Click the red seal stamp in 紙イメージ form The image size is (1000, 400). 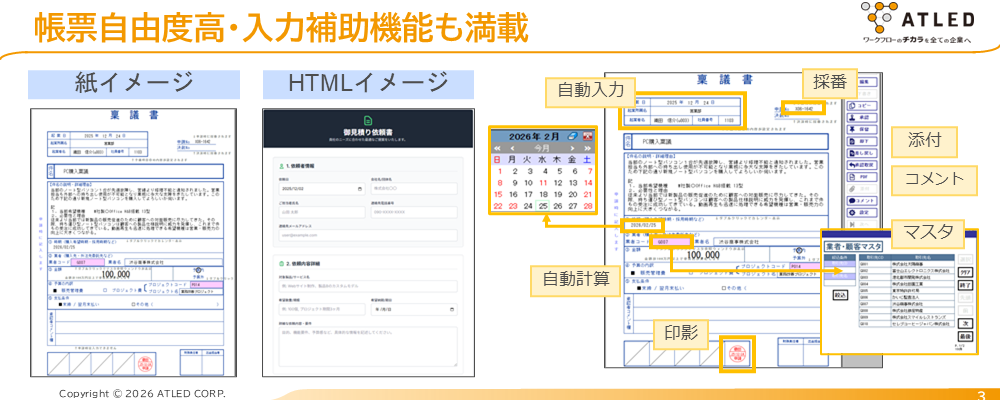pyautogui.click(x=145, y=364)
